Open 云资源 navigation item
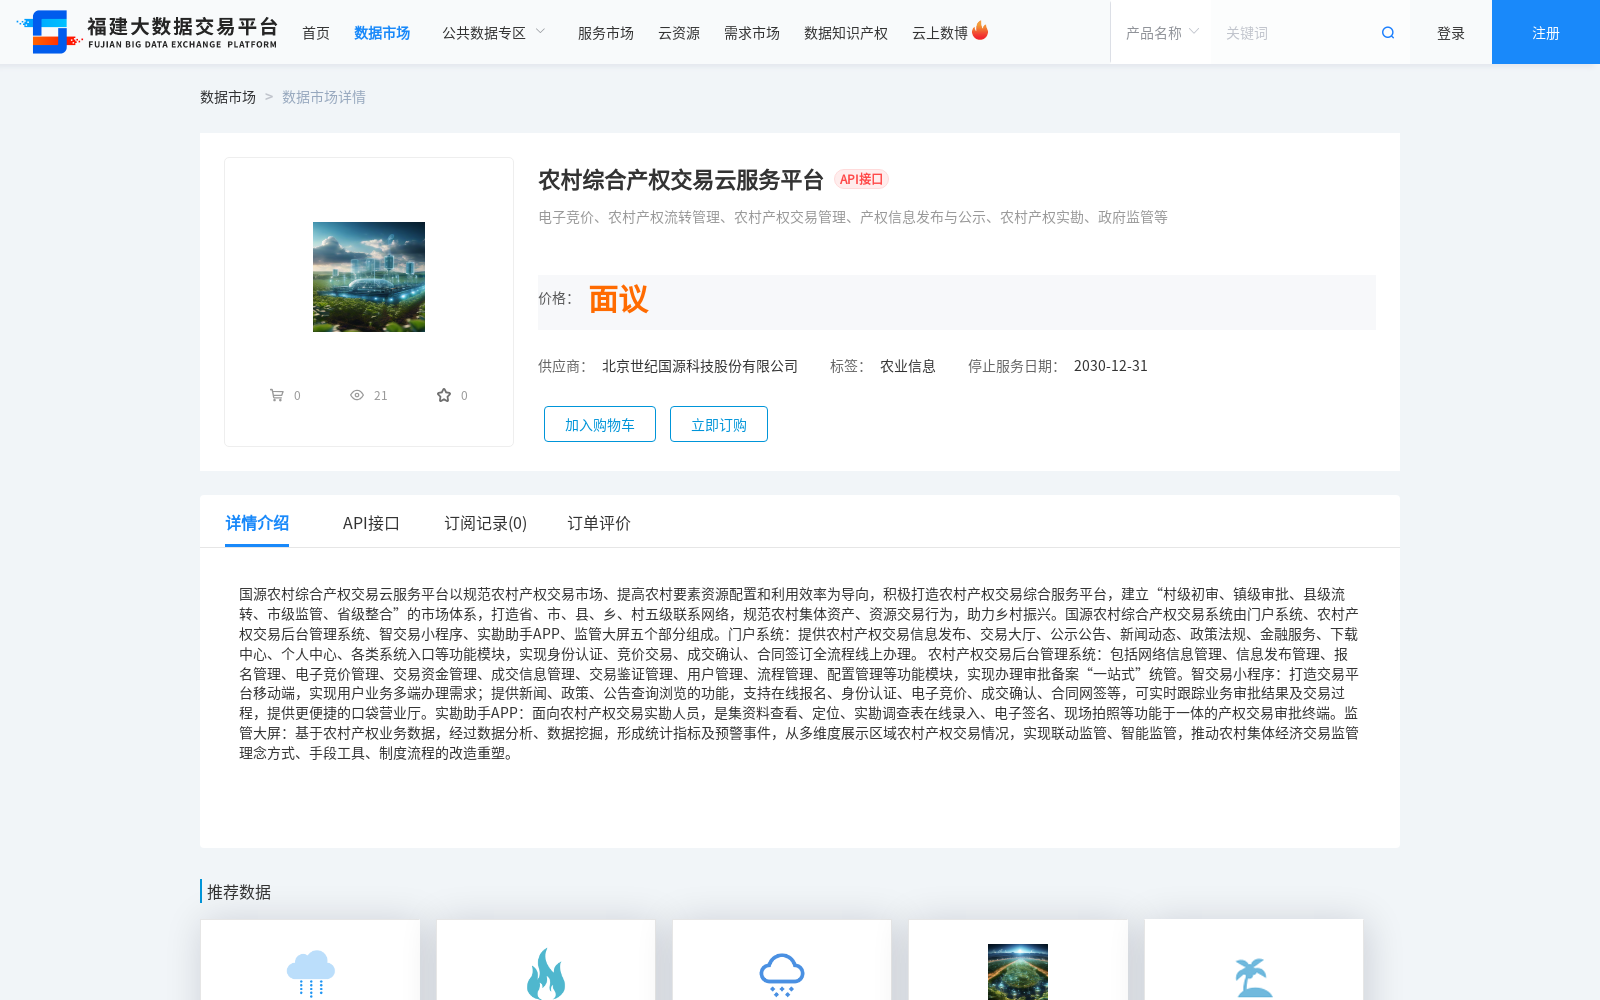 pos(679,33)
